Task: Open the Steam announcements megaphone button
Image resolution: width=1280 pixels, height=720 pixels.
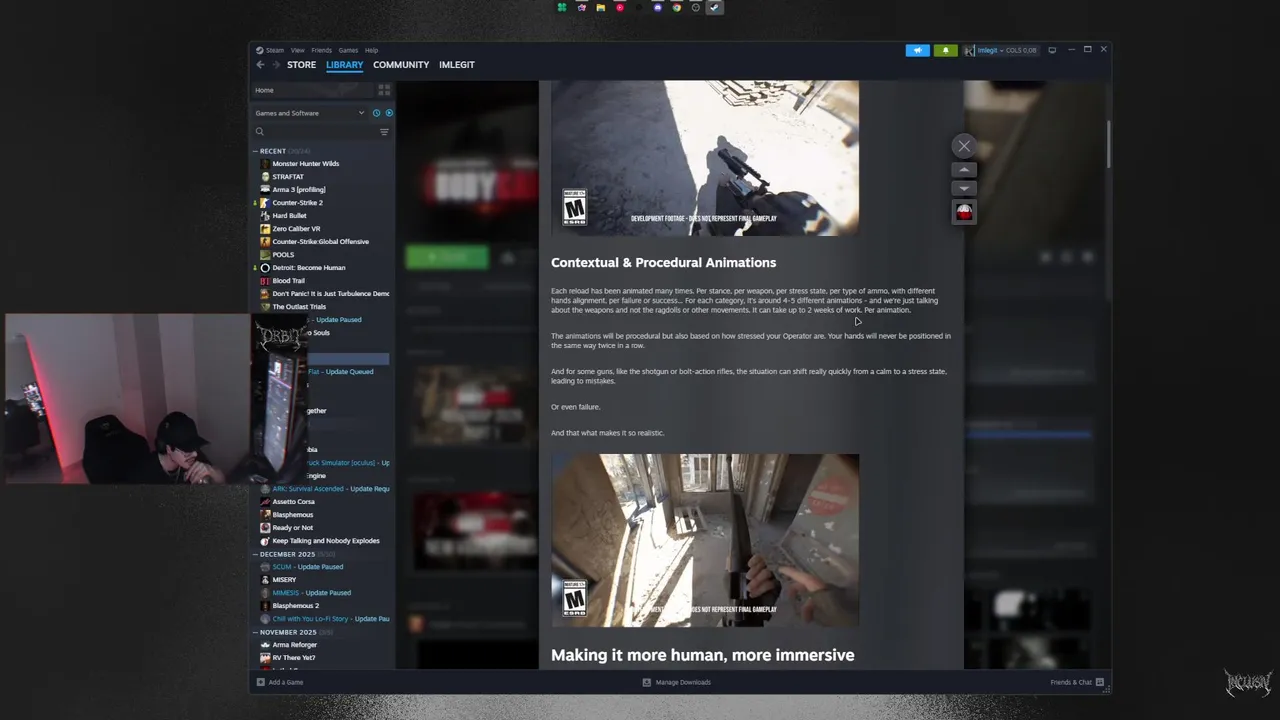Action: tap(917, 50)
